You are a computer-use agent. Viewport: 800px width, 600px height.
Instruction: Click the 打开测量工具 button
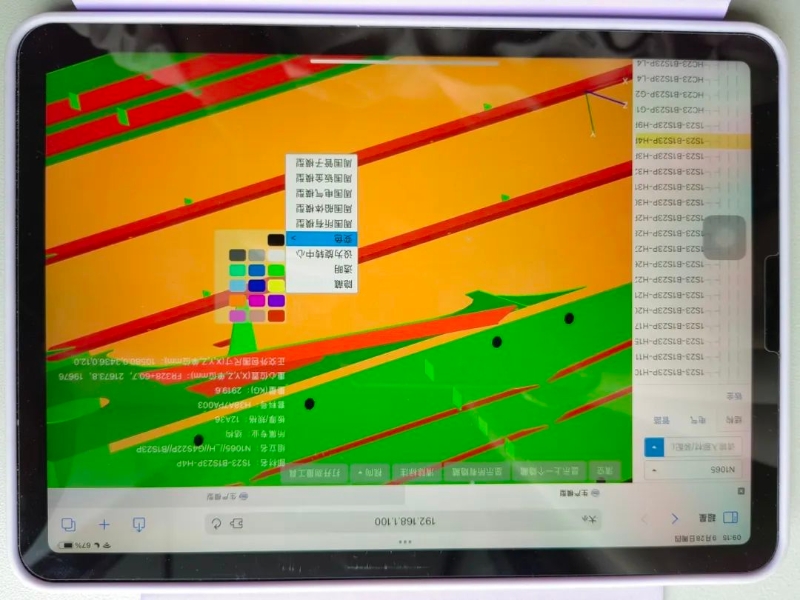tap(314, 473)
